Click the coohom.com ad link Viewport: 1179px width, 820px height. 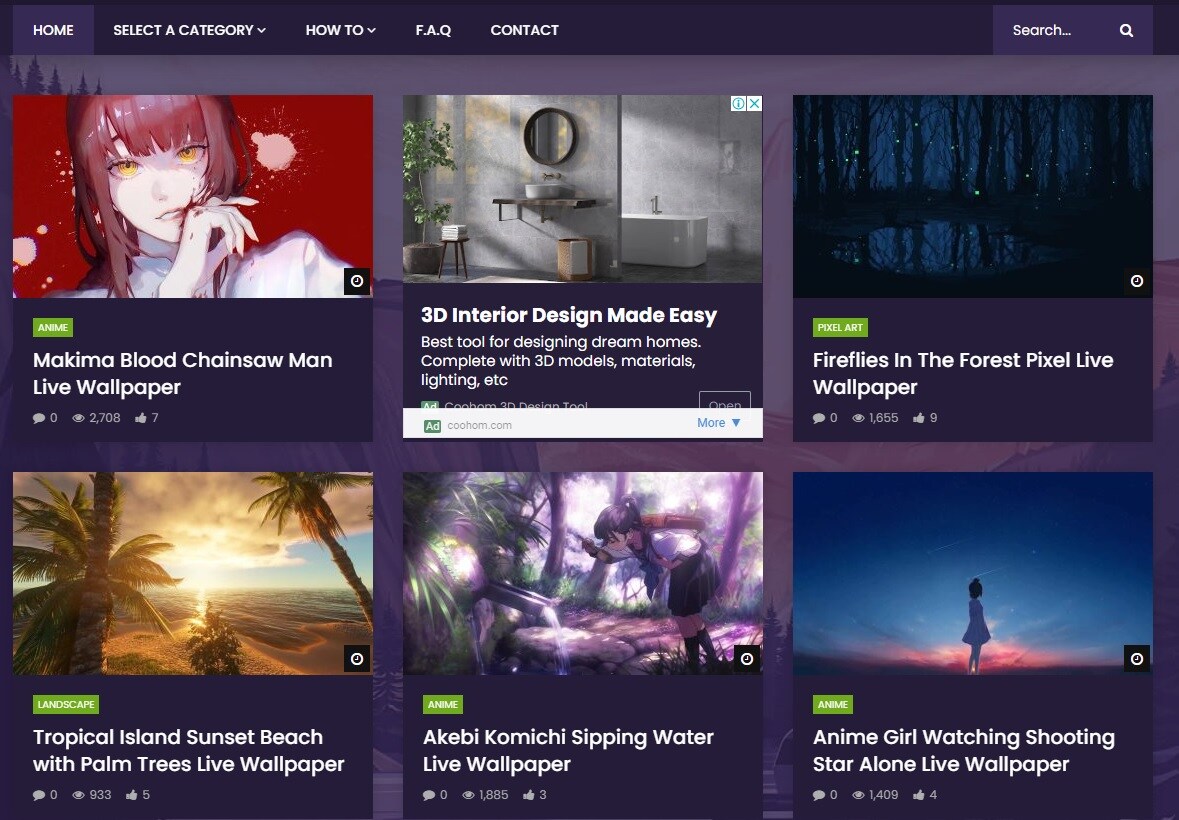point(479,425)
